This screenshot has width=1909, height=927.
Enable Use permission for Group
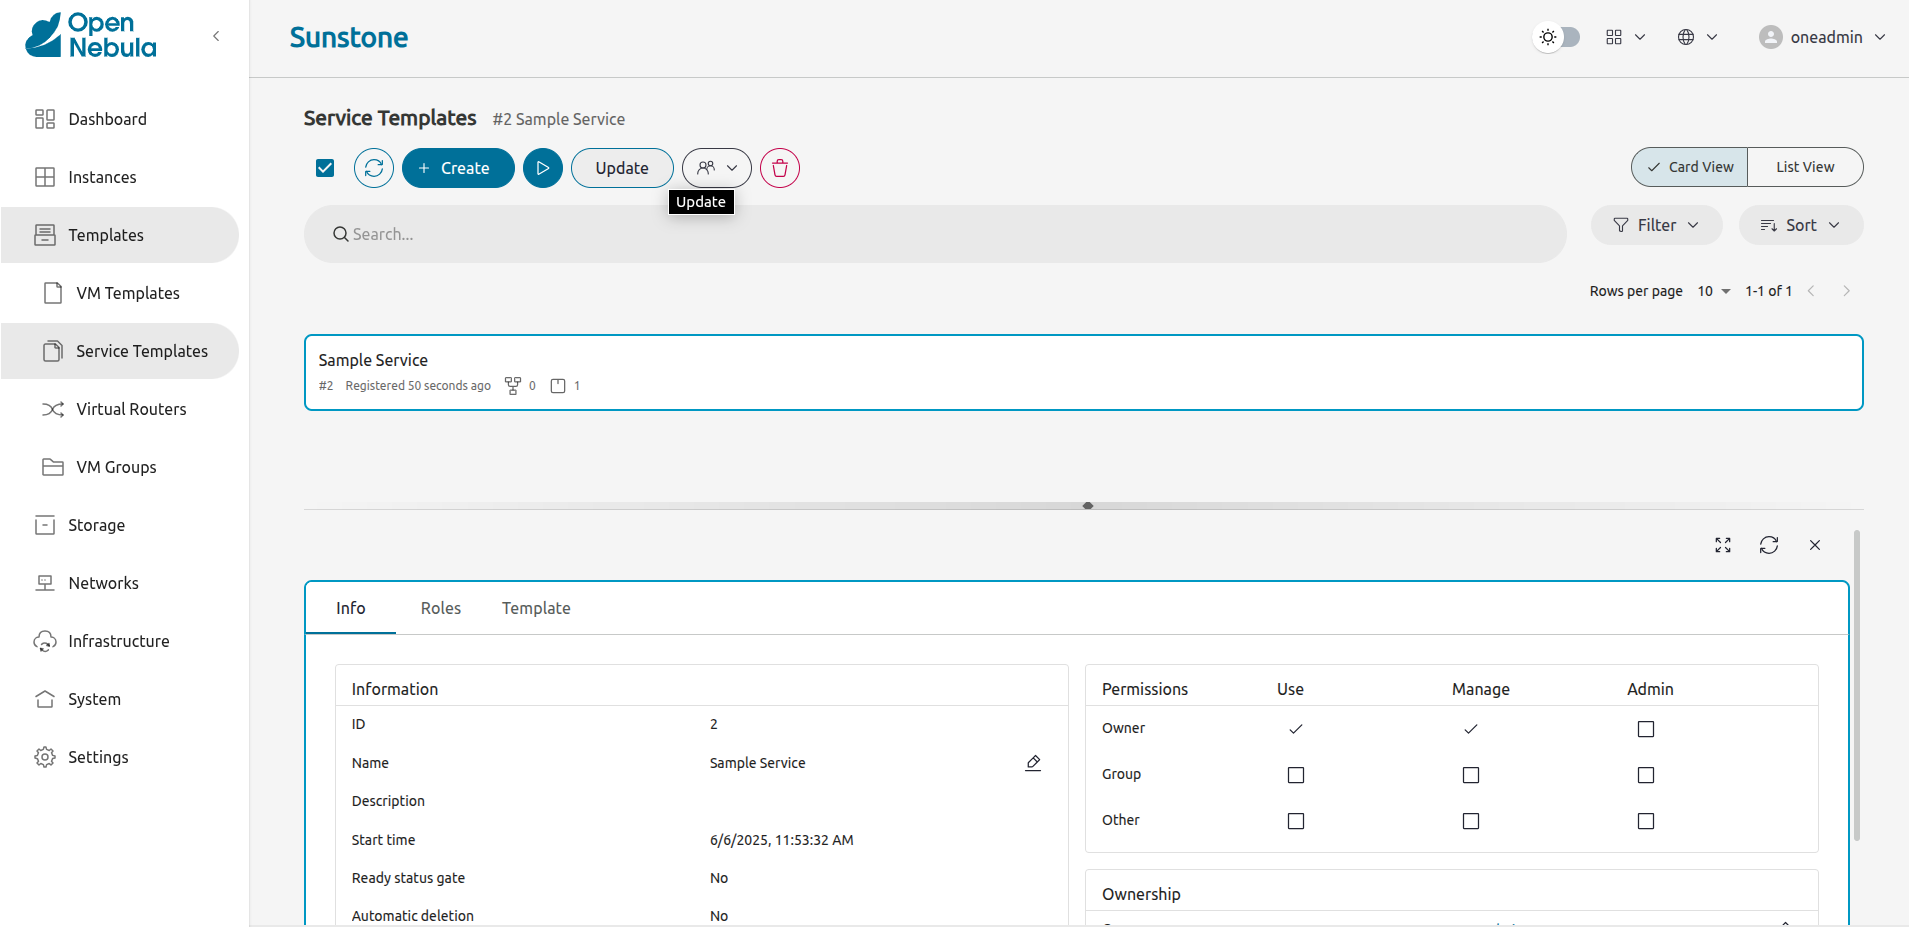coord(1294,774)
